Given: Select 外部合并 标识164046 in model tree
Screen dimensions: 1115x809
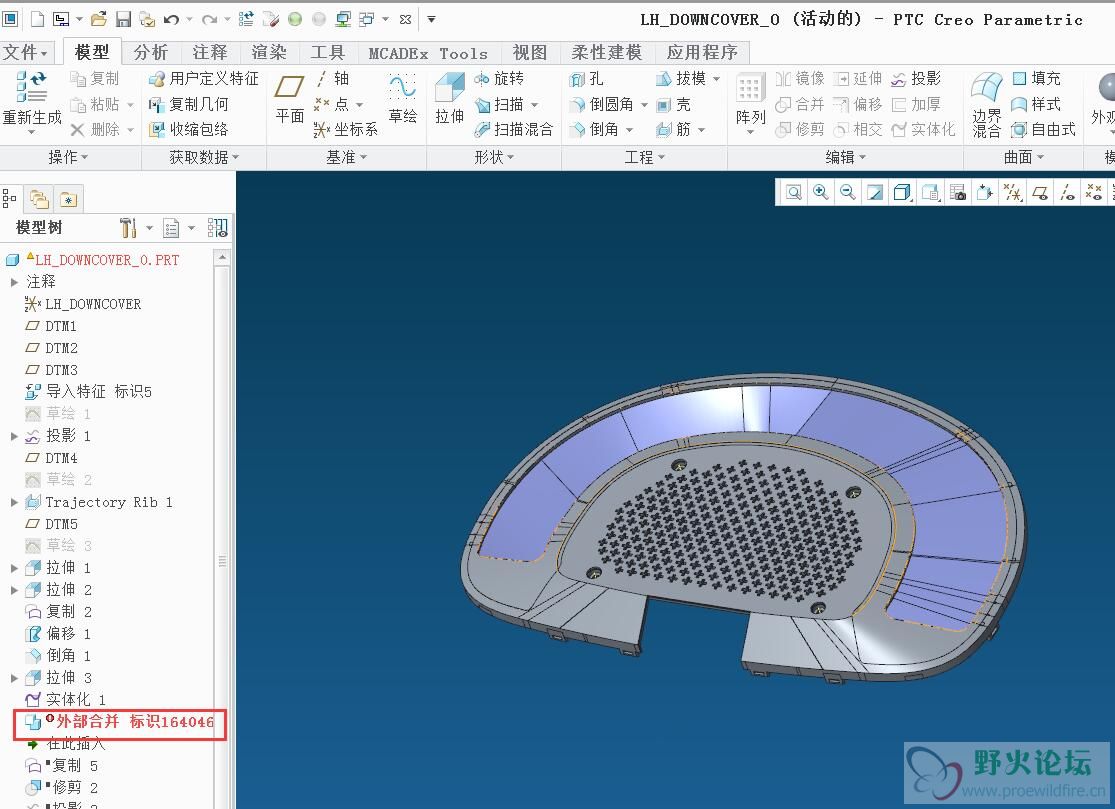Looking at the screenshot, I should (x=119, y=722).
